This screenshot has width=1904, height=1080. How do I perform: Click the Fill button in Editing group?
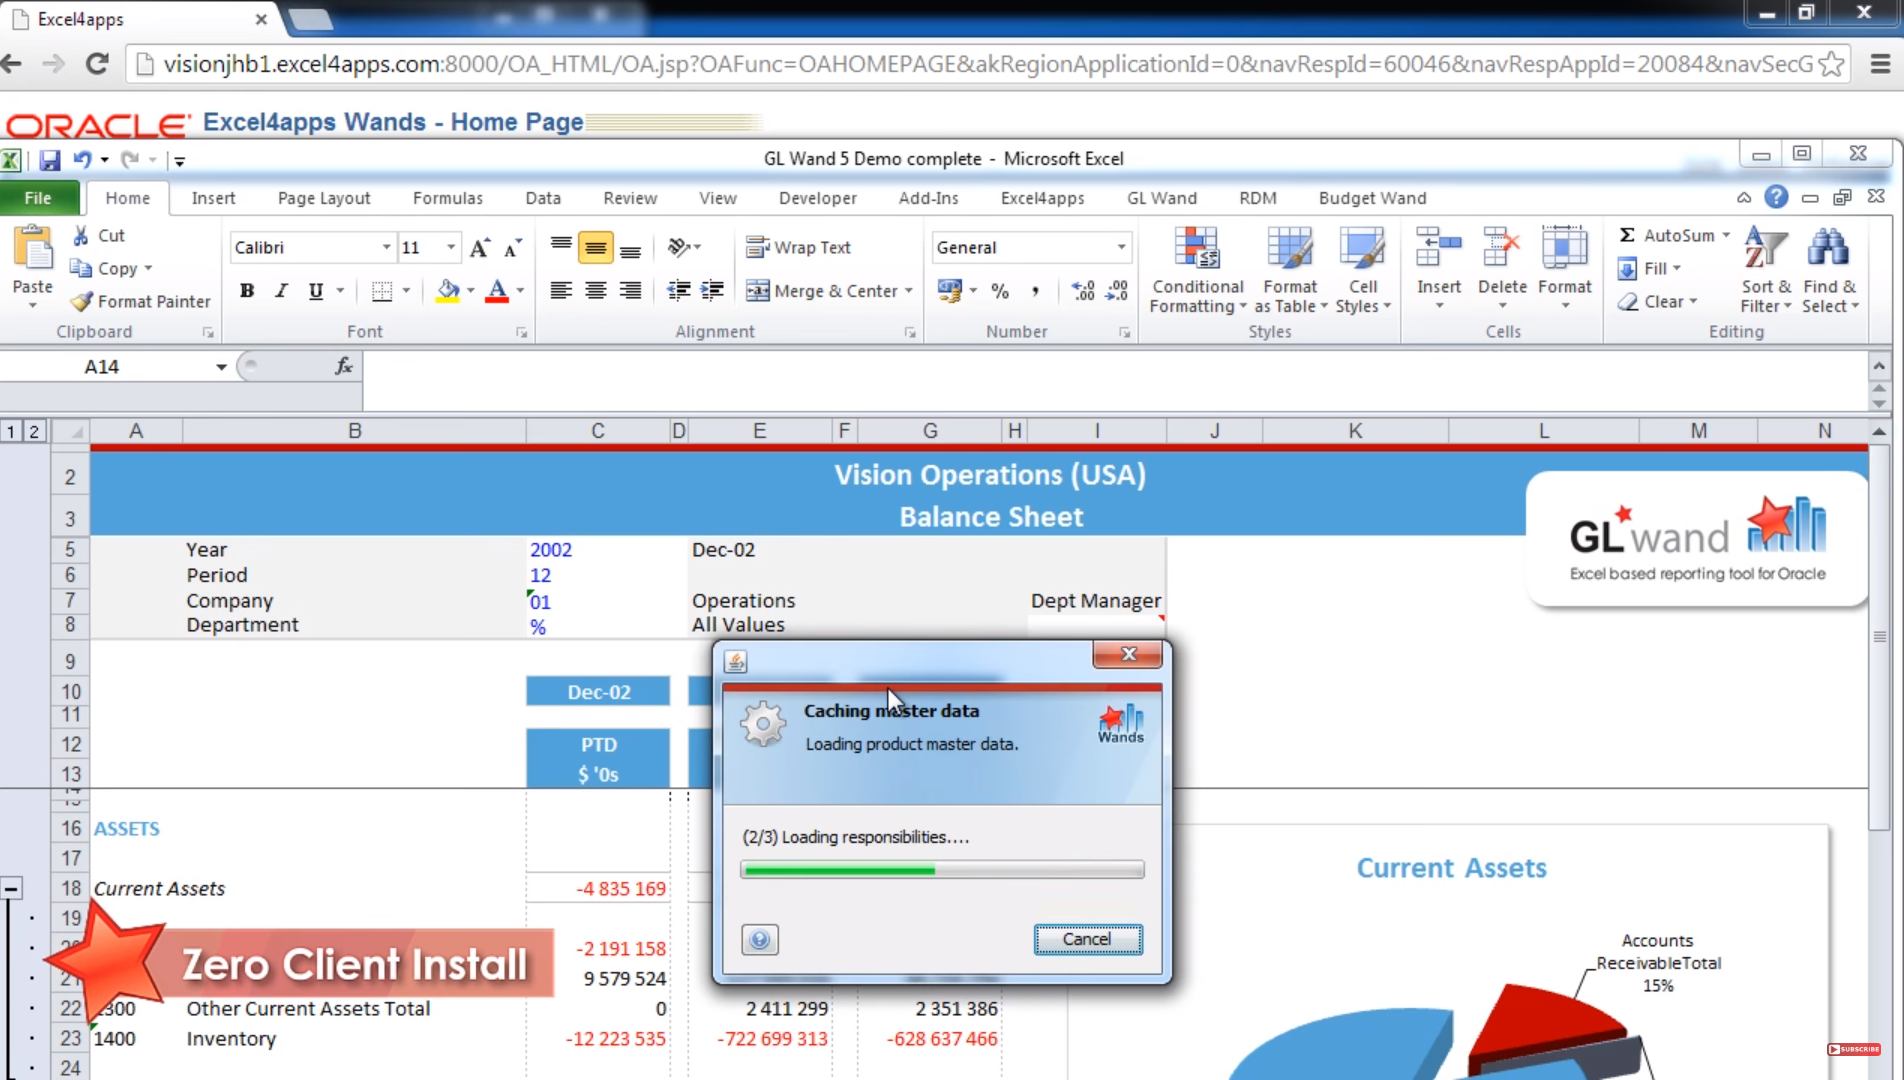(x=1649, y=268)
